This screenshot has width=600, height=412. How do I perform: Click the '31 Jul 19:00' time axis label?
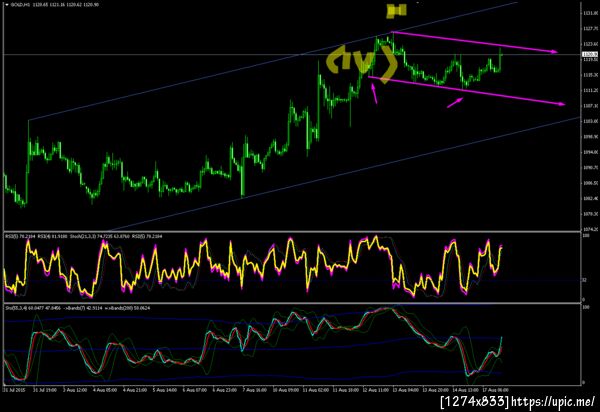45,390
